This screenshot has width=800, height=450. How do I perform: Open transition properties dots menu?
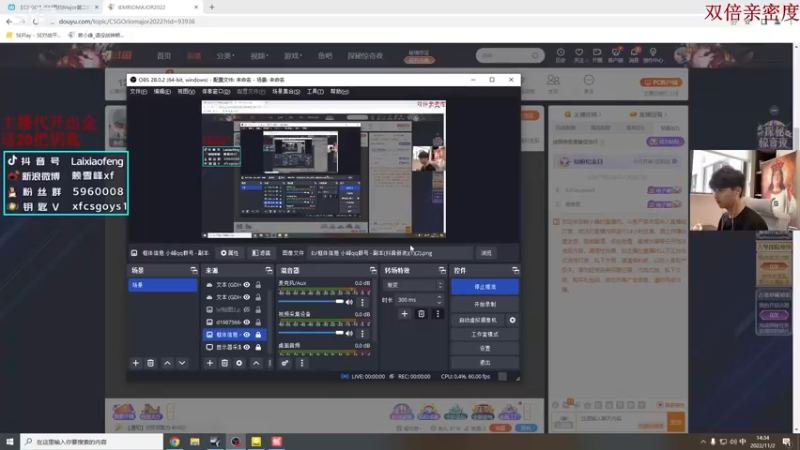pos(438,314)
